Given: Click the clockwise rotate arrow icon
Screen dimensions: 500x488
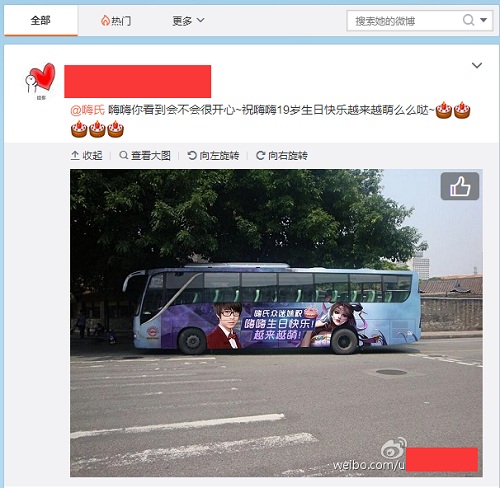Looking at the screenshot, I should click(x=260, y=155).
